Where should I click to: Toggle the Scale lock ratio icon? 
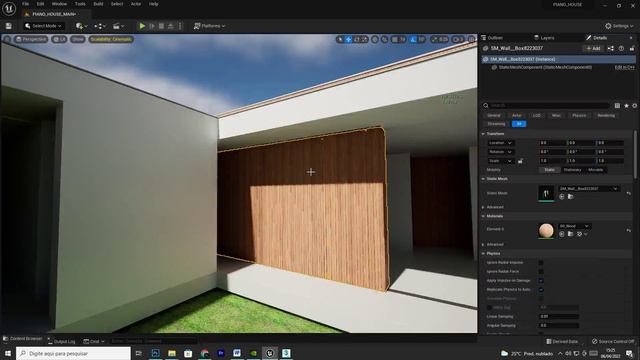tap(520, 161)
